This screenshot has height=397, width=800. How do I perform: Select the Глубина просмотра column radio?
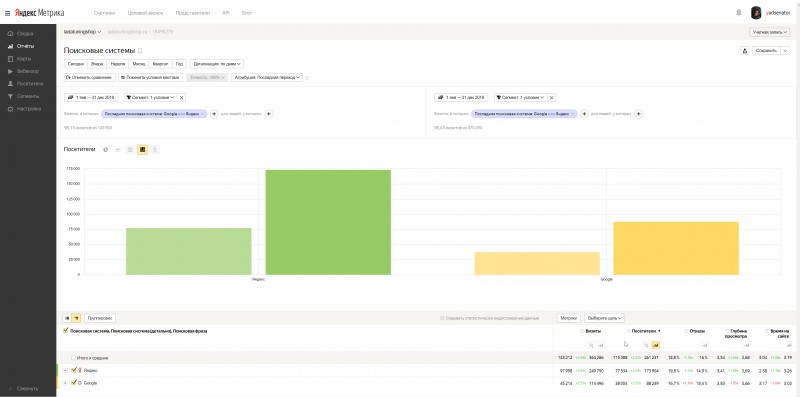pyautogui.click(x=727, y=331)
